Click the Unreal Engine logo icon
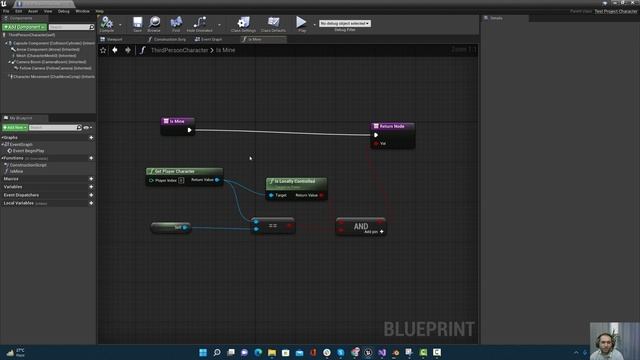 (x=4, y=4)
